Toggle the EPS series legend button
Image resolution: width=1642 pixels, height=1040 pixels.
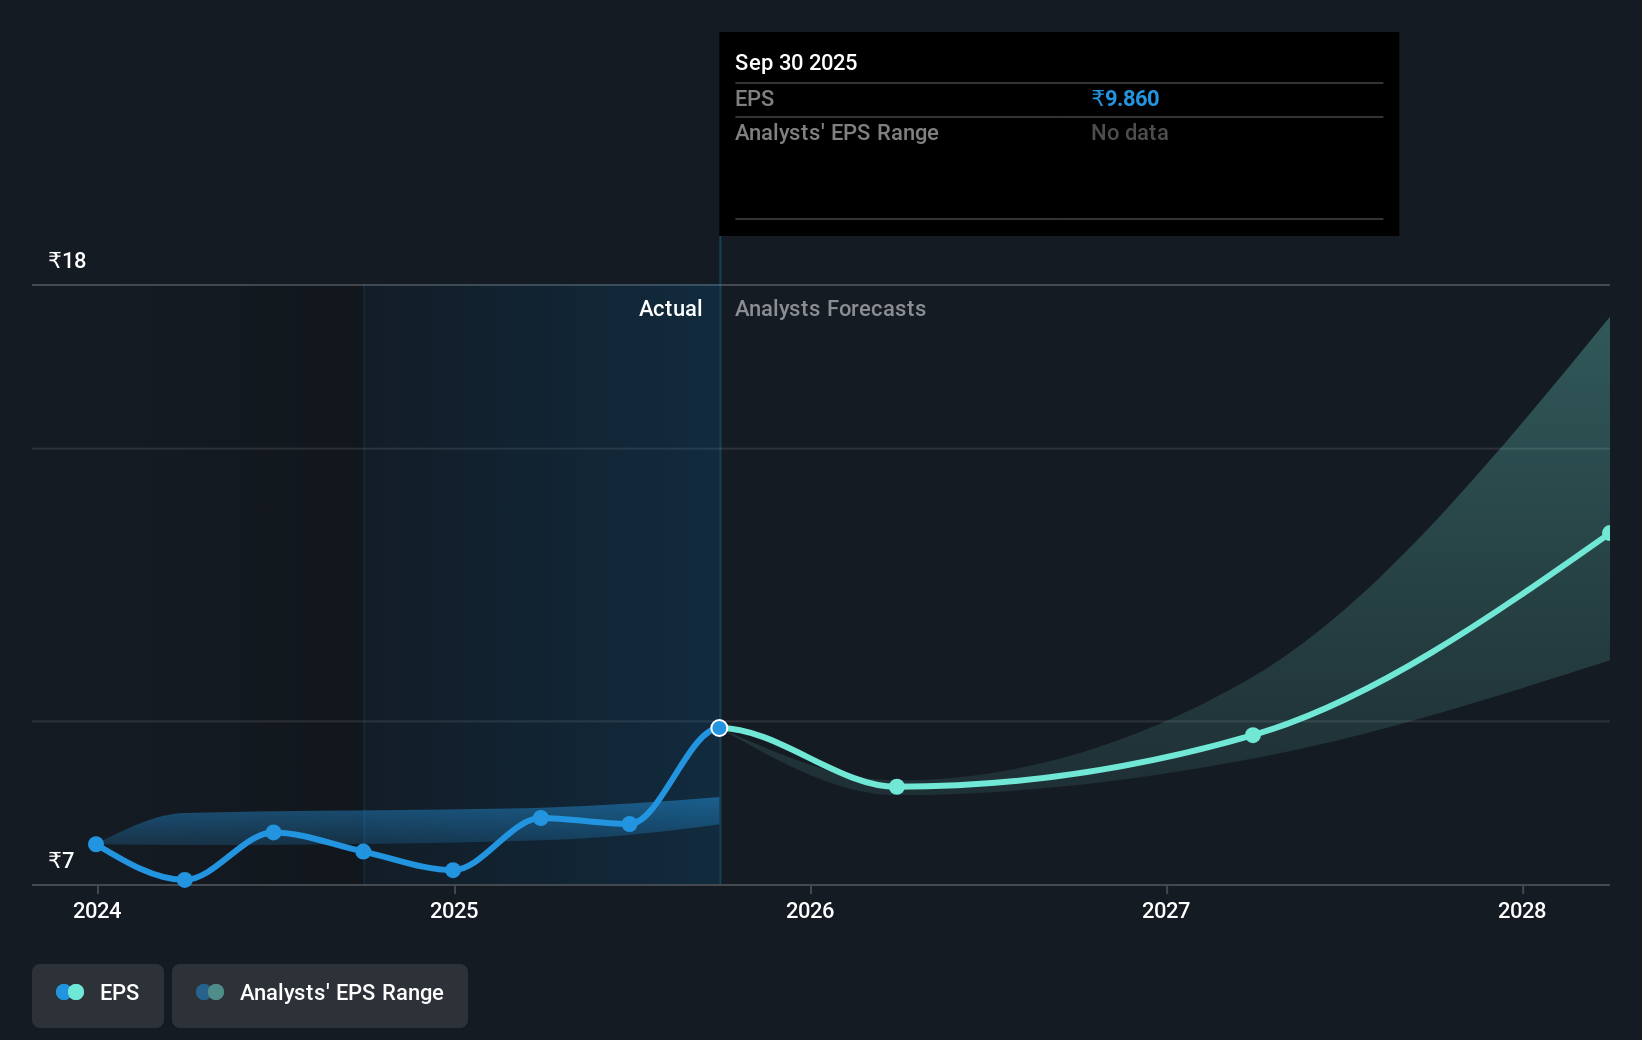98,995
